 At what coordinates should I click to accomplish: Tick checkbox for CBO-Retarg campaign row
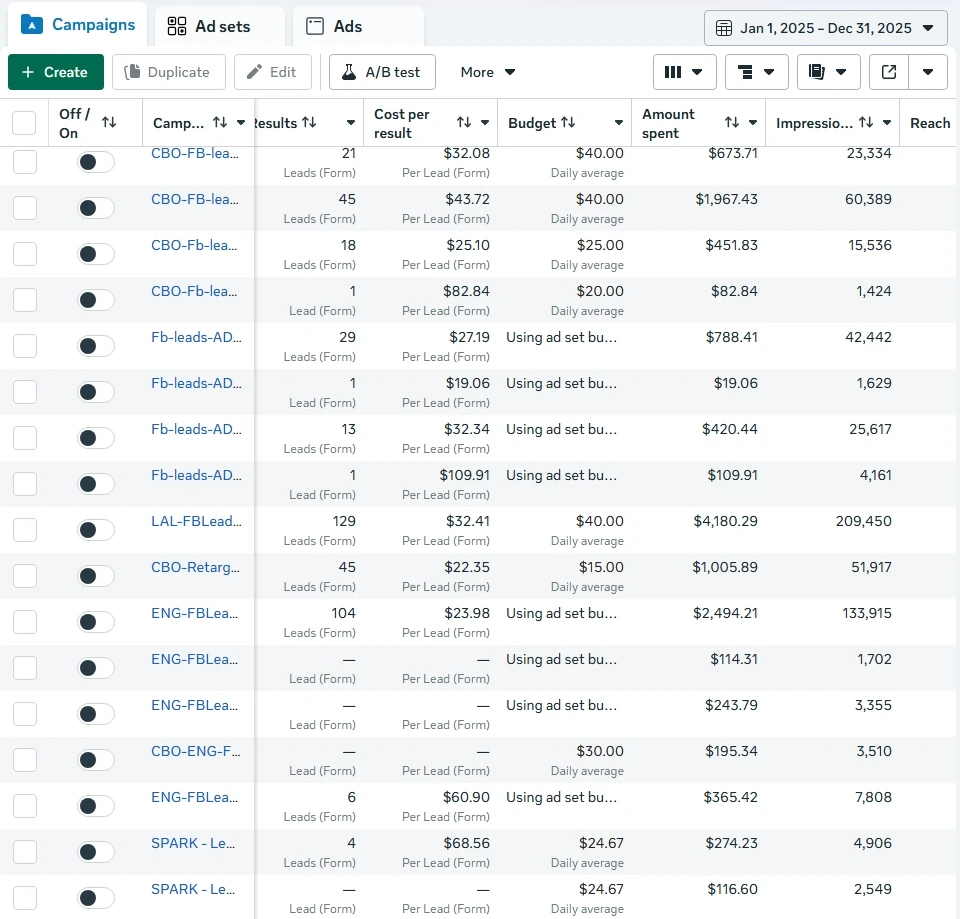pos(24,576)
